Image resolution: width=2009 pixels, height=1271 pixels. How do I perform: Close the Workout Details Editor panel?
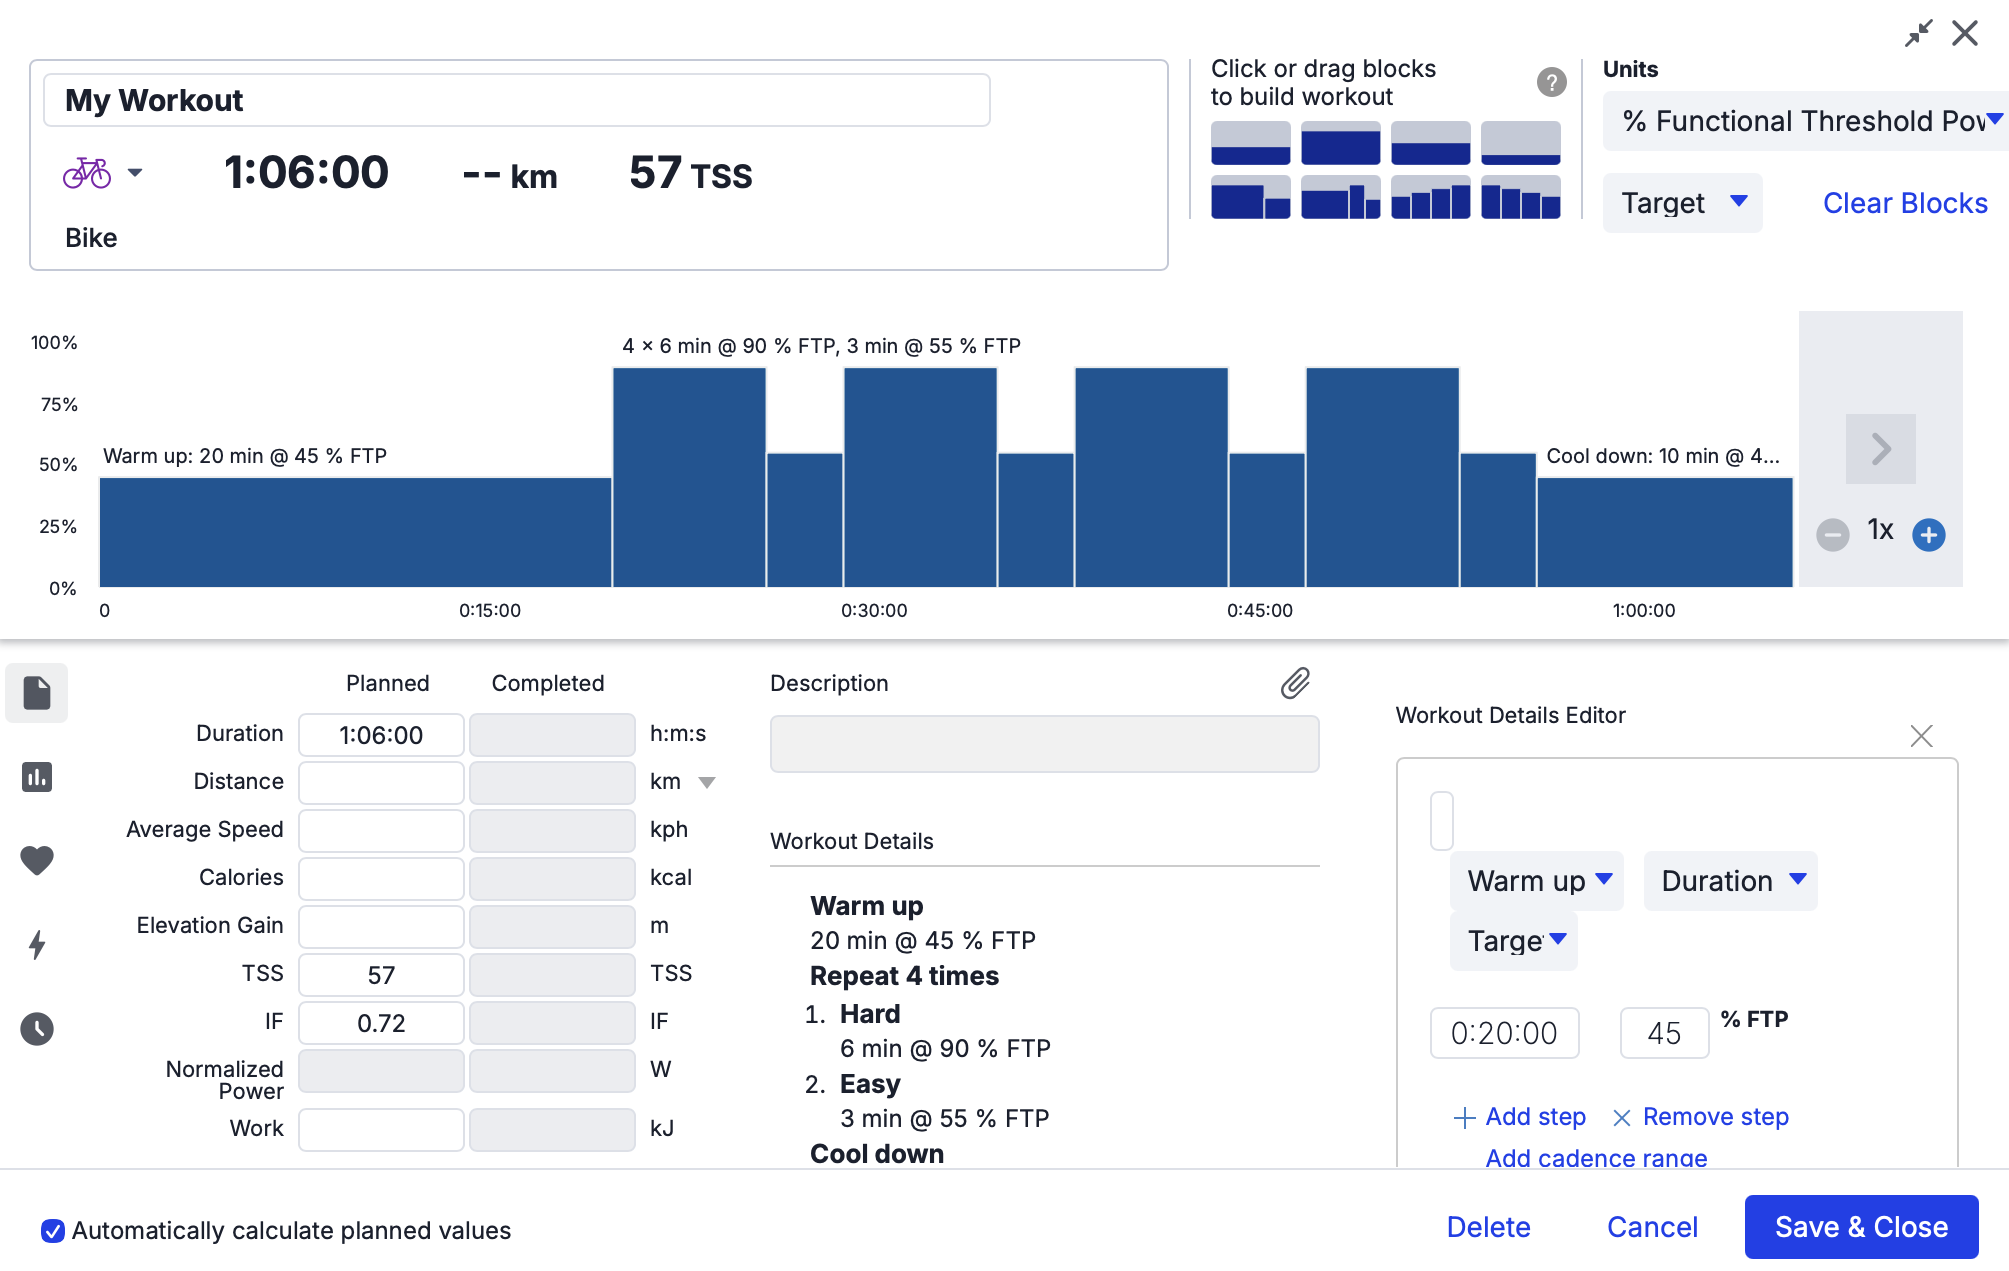(x=1921, y=736)
